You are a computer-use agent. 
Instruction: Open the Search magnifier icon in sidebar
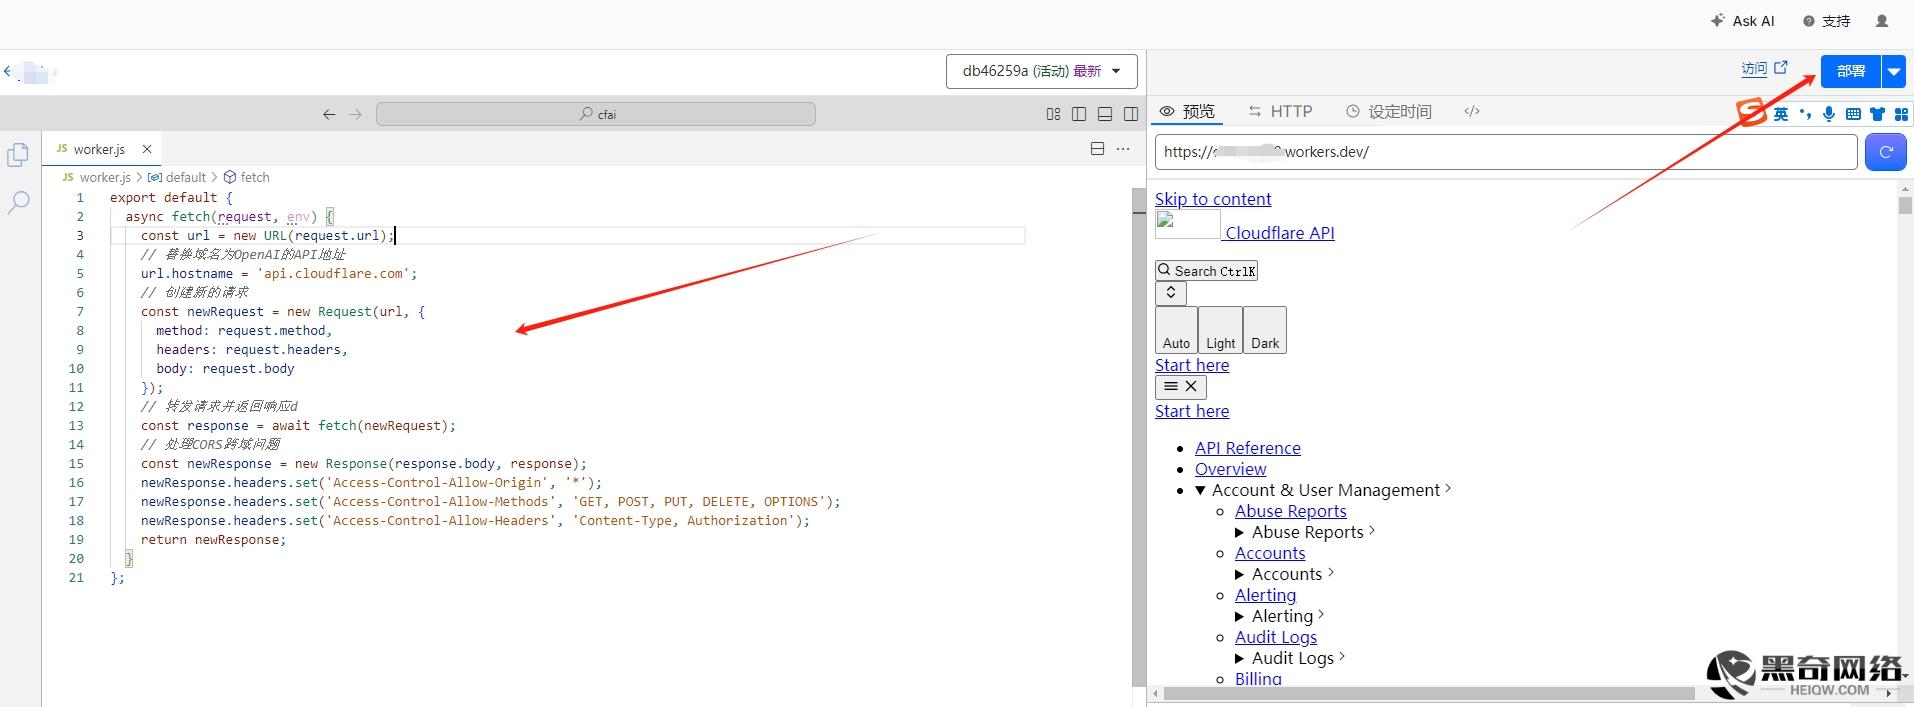18,203
